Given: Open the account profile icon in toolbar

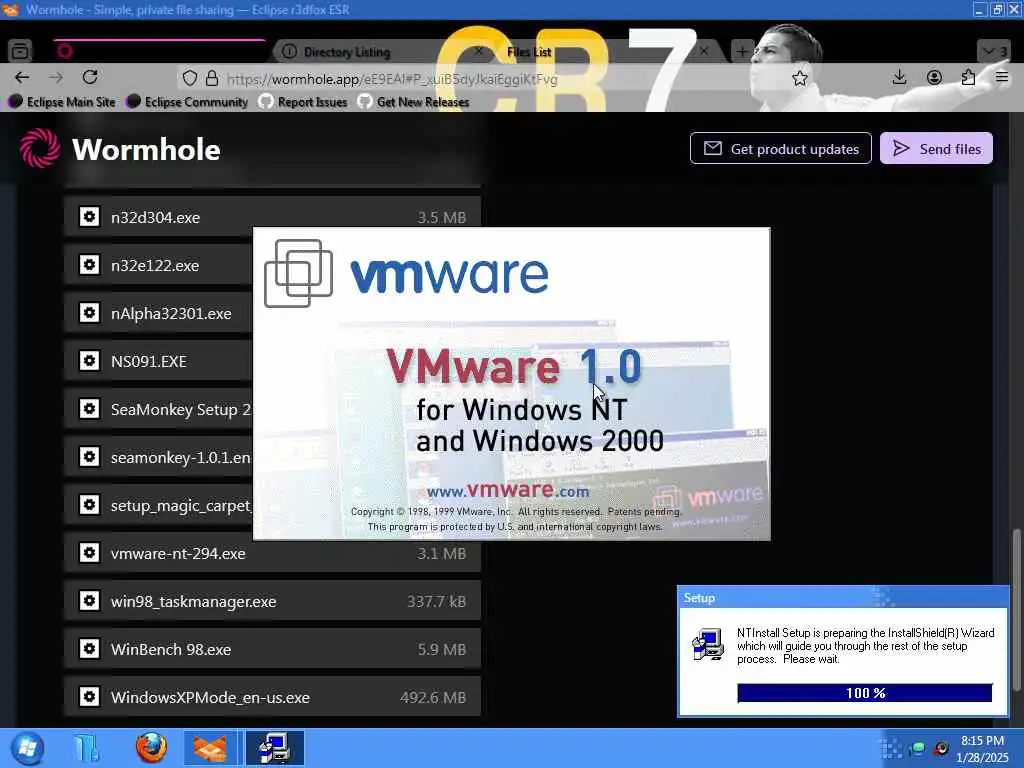Looking at the screenshot, I should [x=934, y=78].
